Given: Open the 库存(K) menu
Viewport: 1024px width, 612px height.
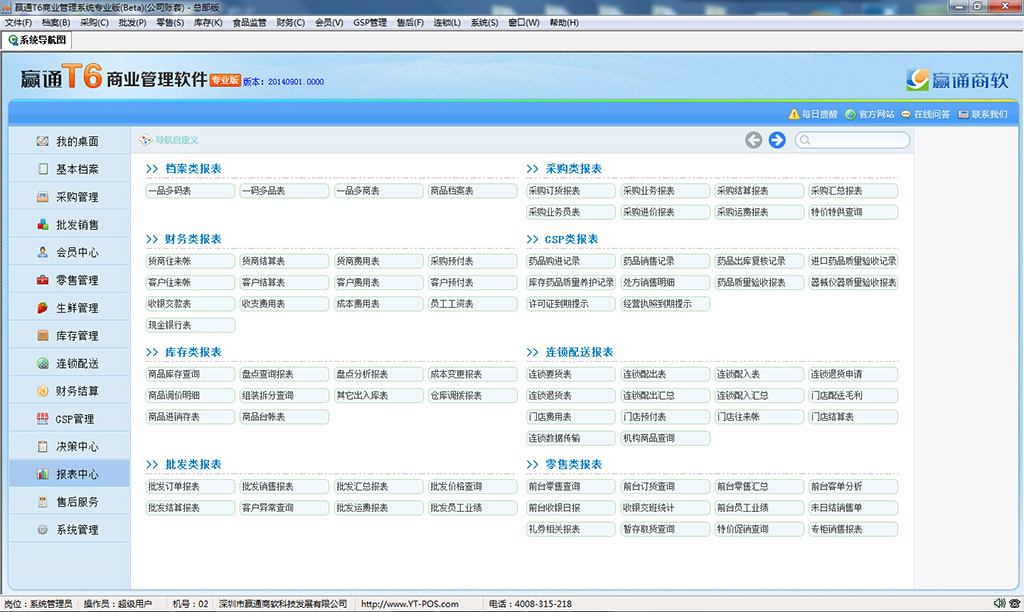Looking at the screenshot, I should (x=208, y=22).
